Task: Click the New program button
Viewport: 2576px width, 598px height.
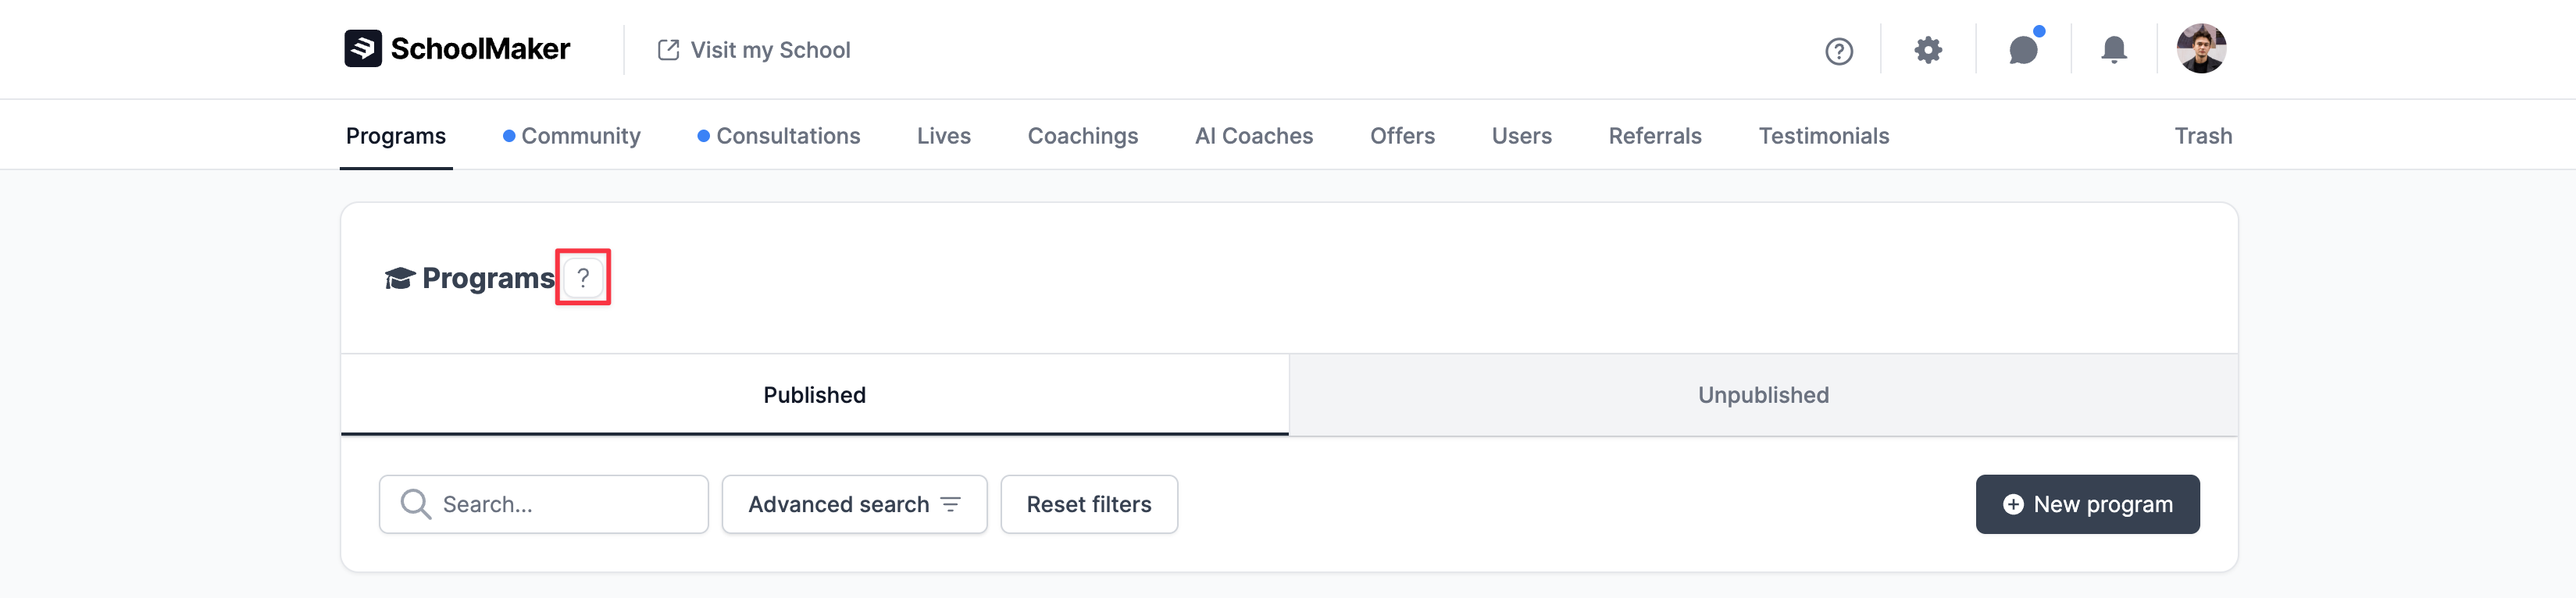Action: (2086, 504)
